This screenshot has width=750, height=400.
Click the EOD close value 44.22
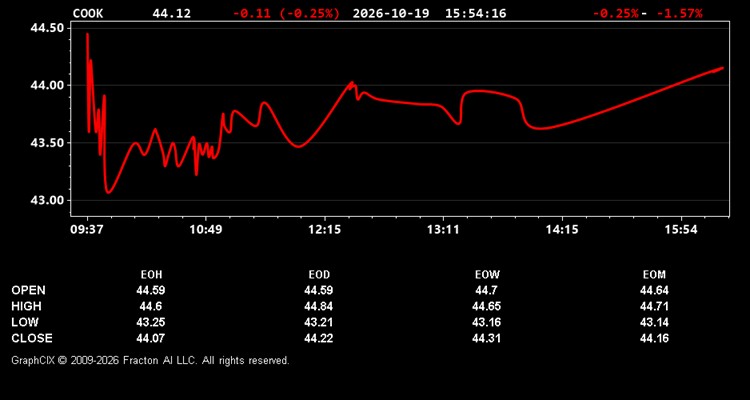pos(319,338)
